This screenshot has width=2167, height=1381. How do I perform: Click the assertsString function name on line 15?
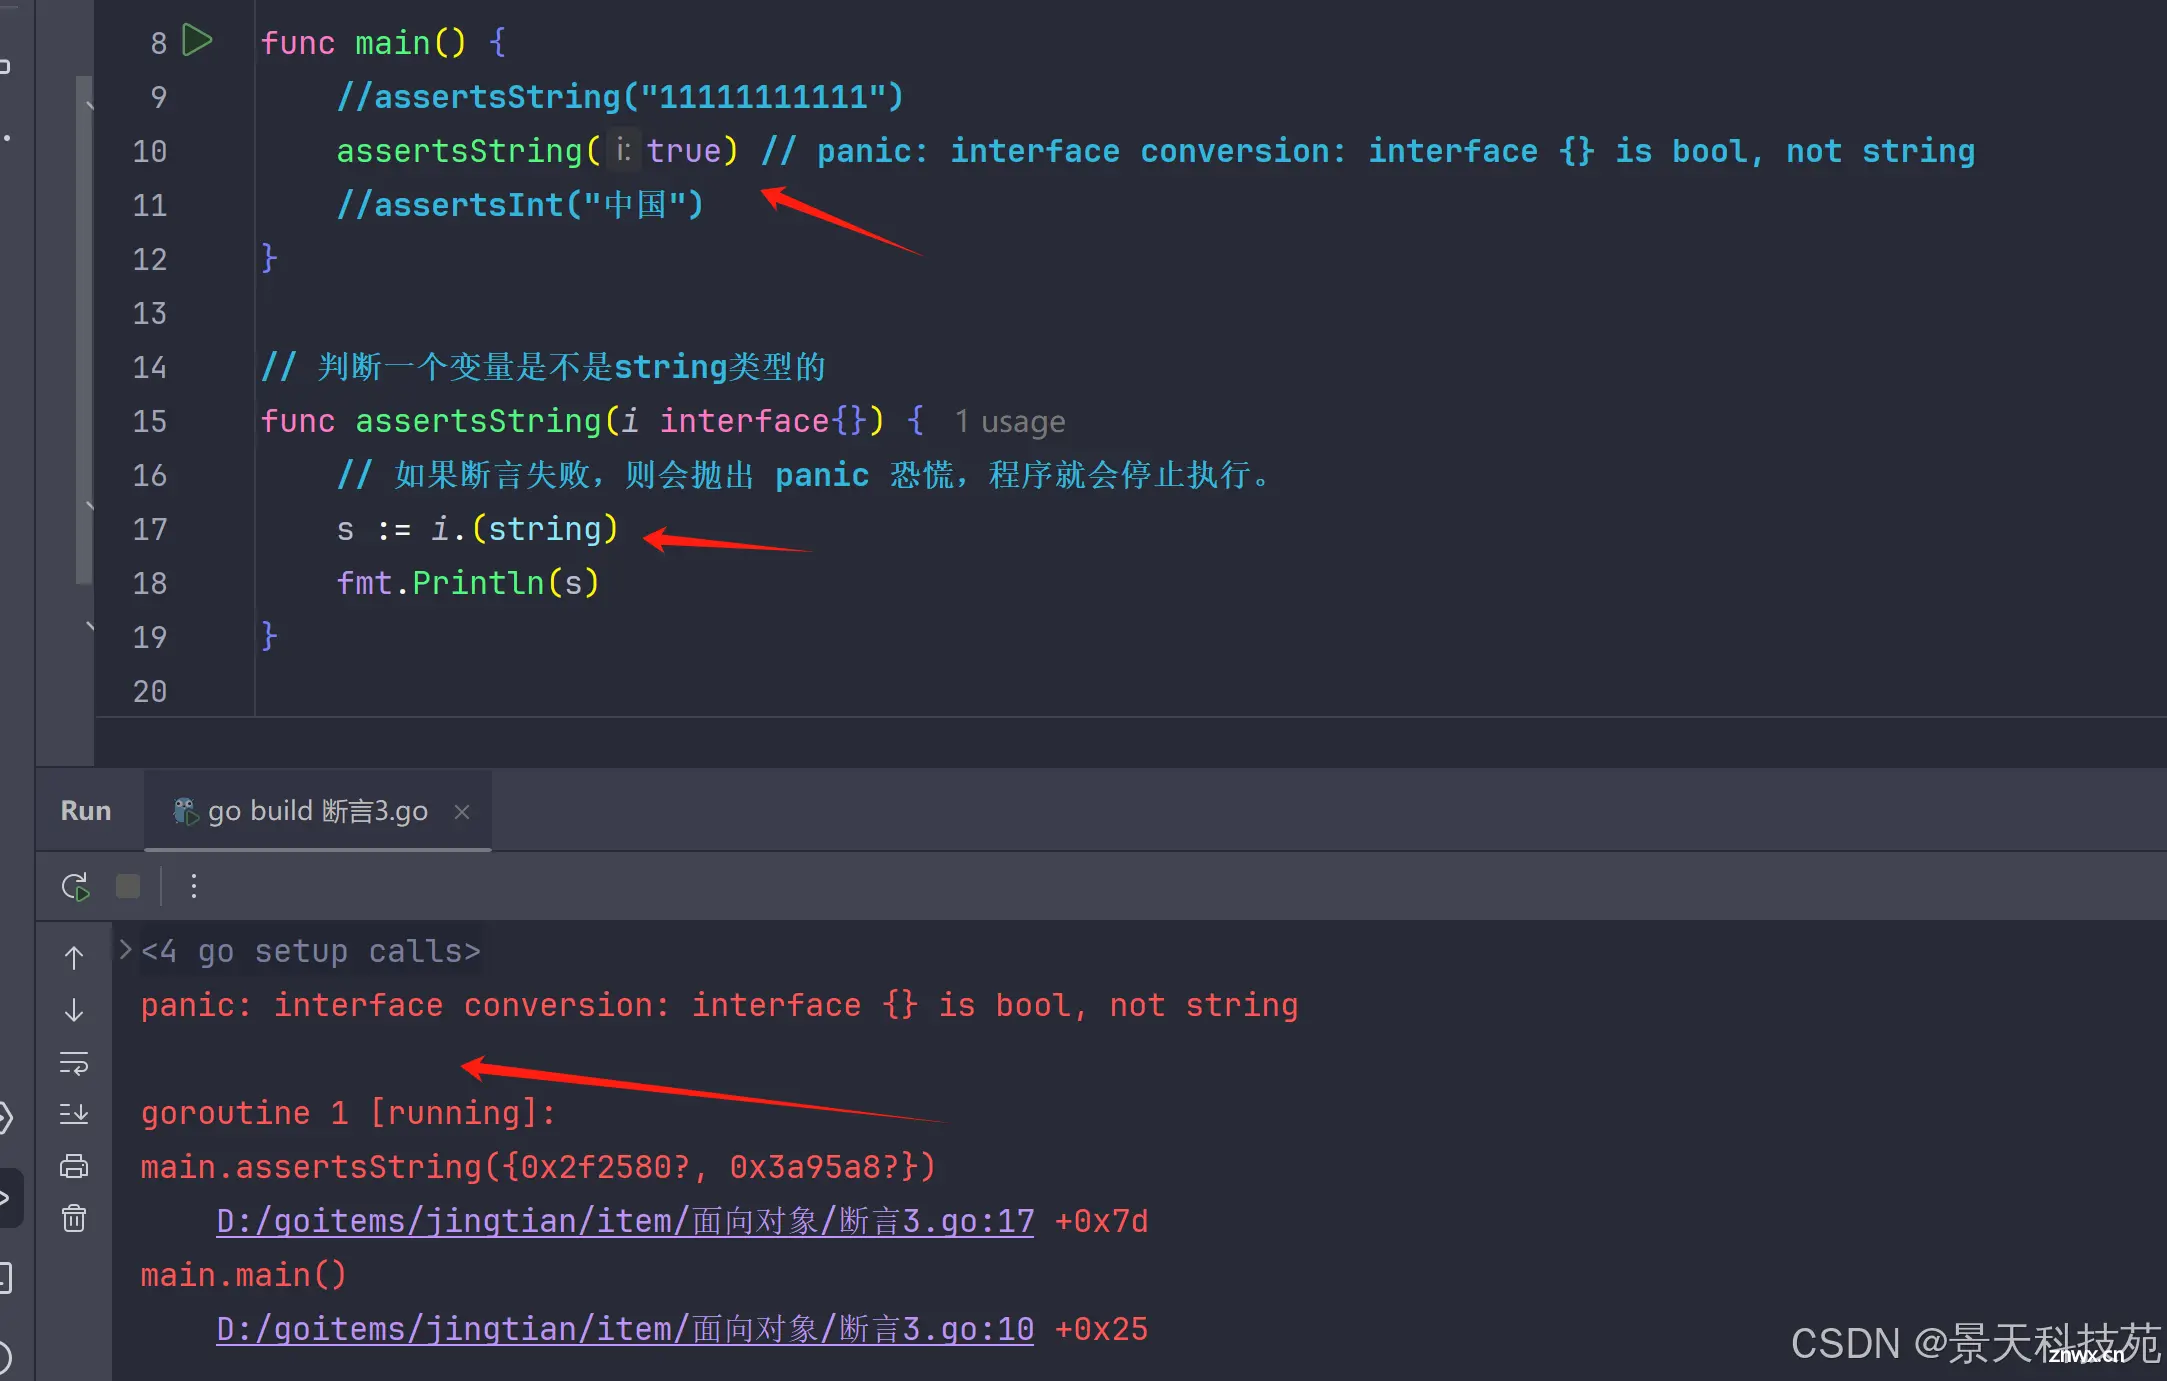click(478, 421)
